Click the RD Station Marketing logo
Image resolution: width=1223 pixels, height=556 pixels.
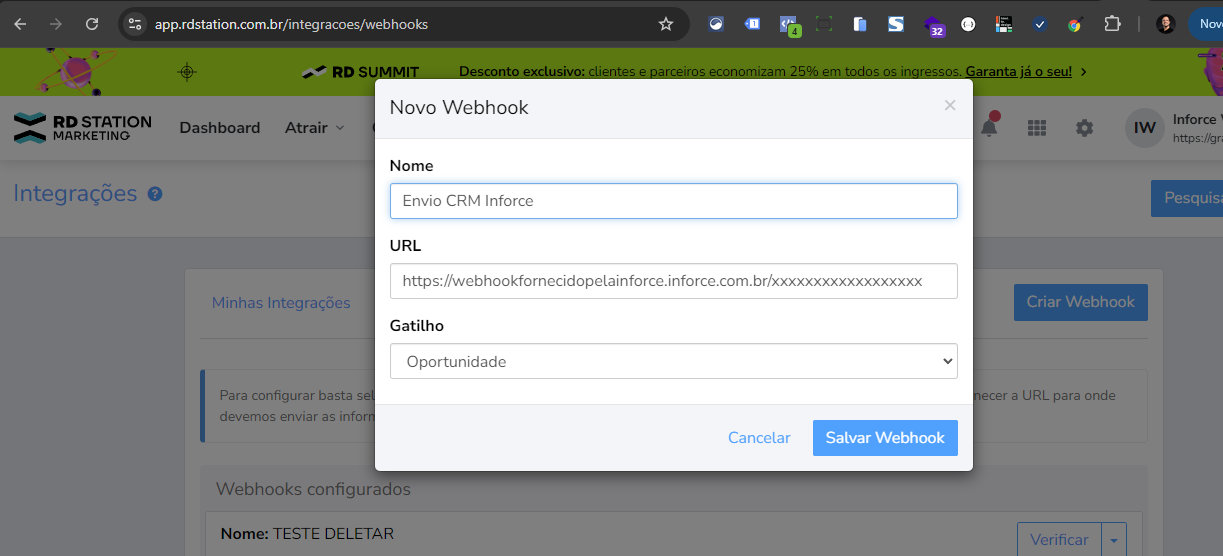[x=83, y=127]
